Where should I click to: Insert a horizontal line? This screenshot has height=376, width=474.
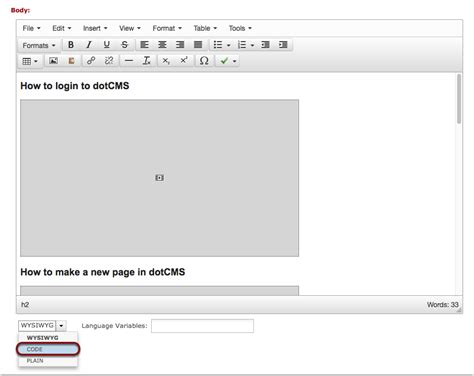pos(129,61)
